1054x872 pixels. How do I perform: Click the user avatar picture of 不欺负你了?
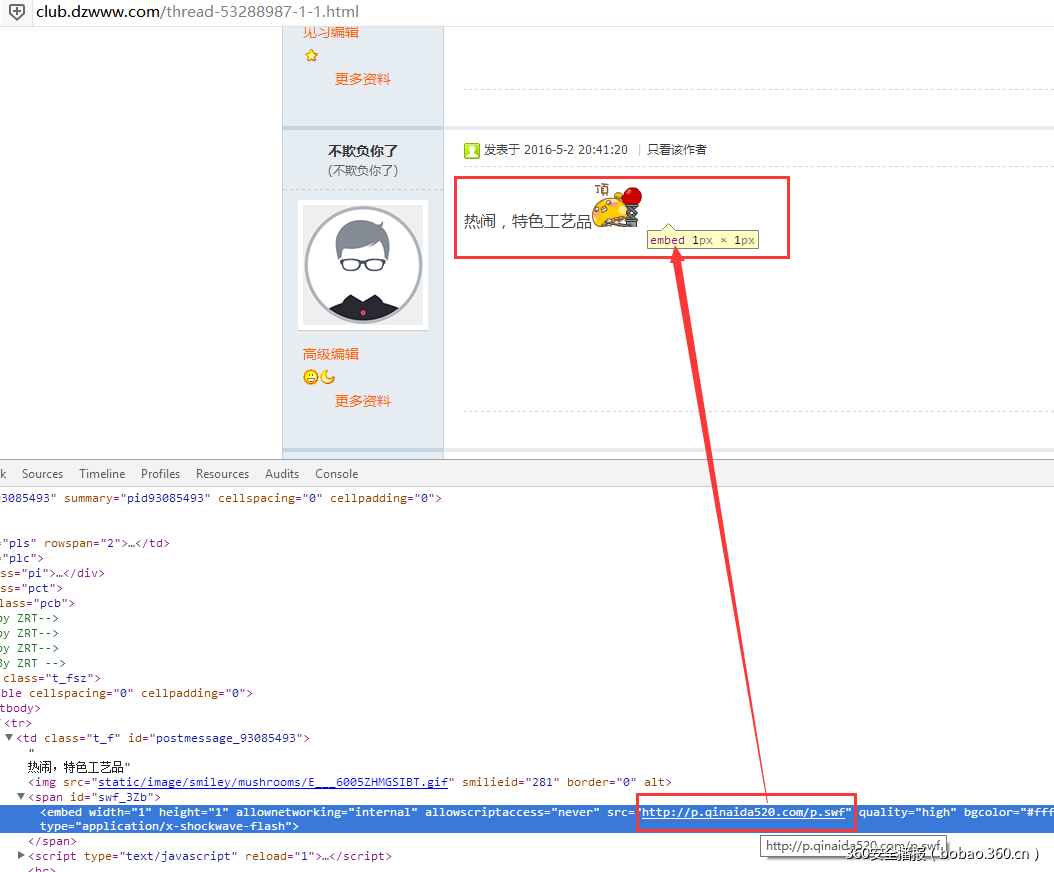362,264
